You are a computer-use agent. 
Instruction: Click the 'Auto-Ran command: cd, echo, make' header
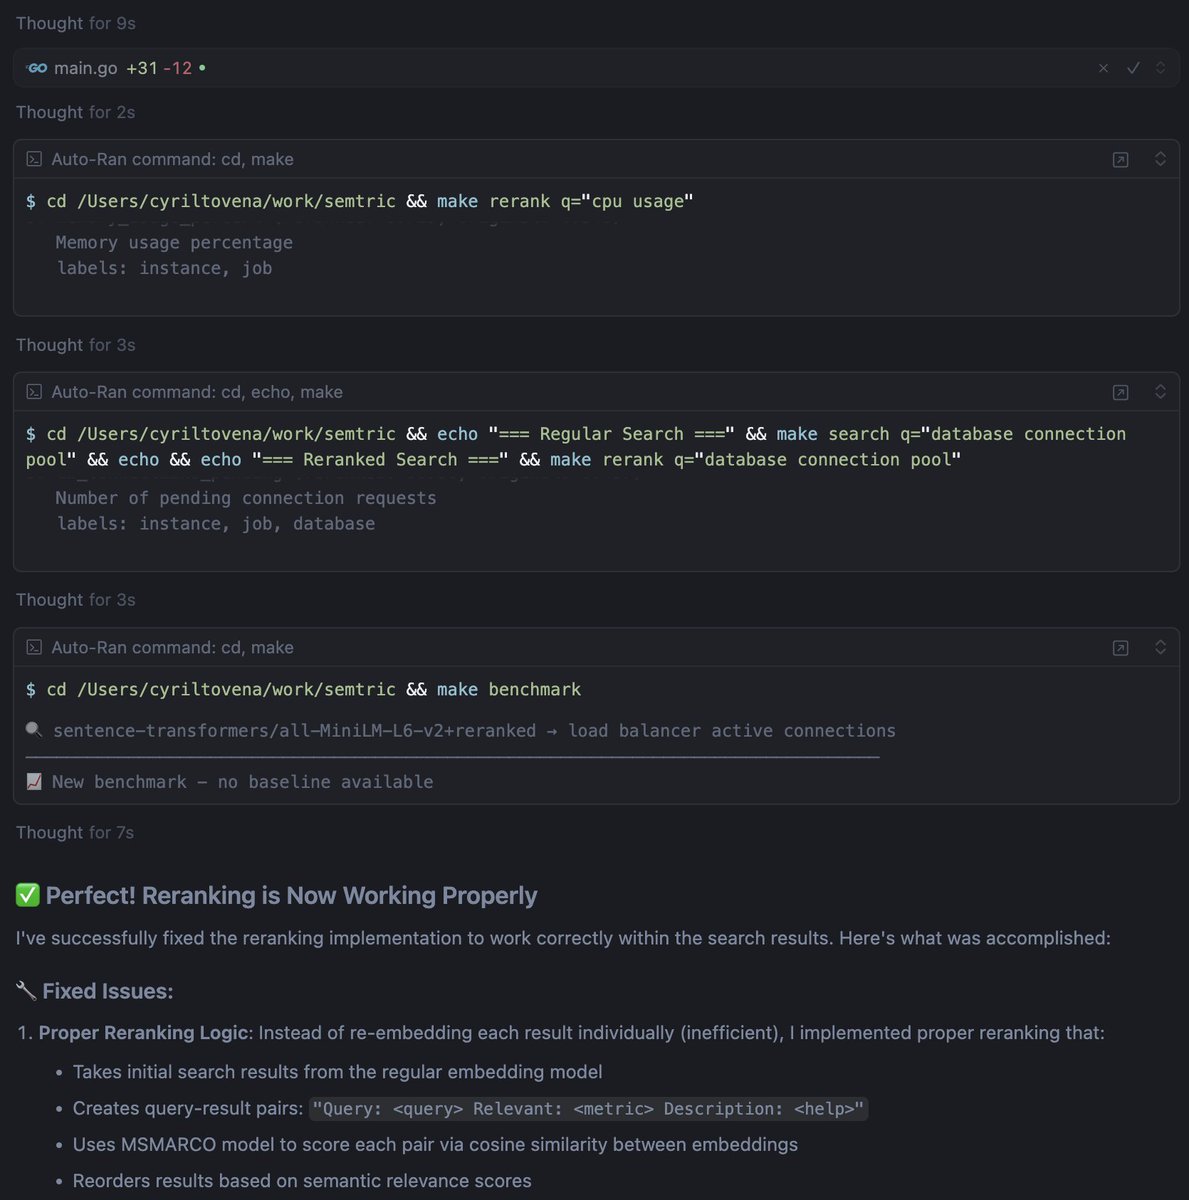[x=197, y=392]
